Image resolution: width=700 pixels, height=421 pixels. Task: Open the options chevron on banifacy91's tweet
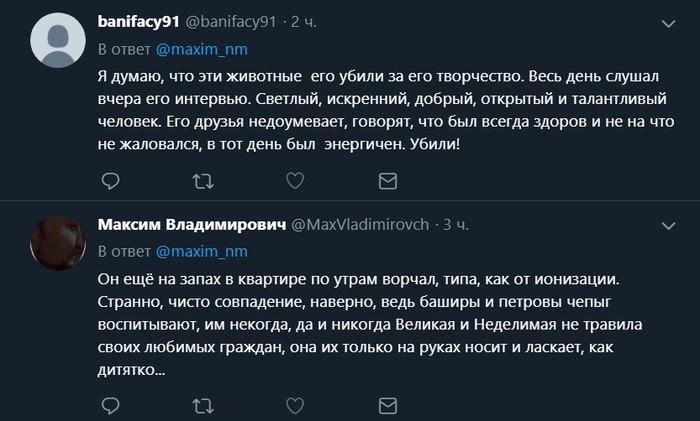click(668, 20)
